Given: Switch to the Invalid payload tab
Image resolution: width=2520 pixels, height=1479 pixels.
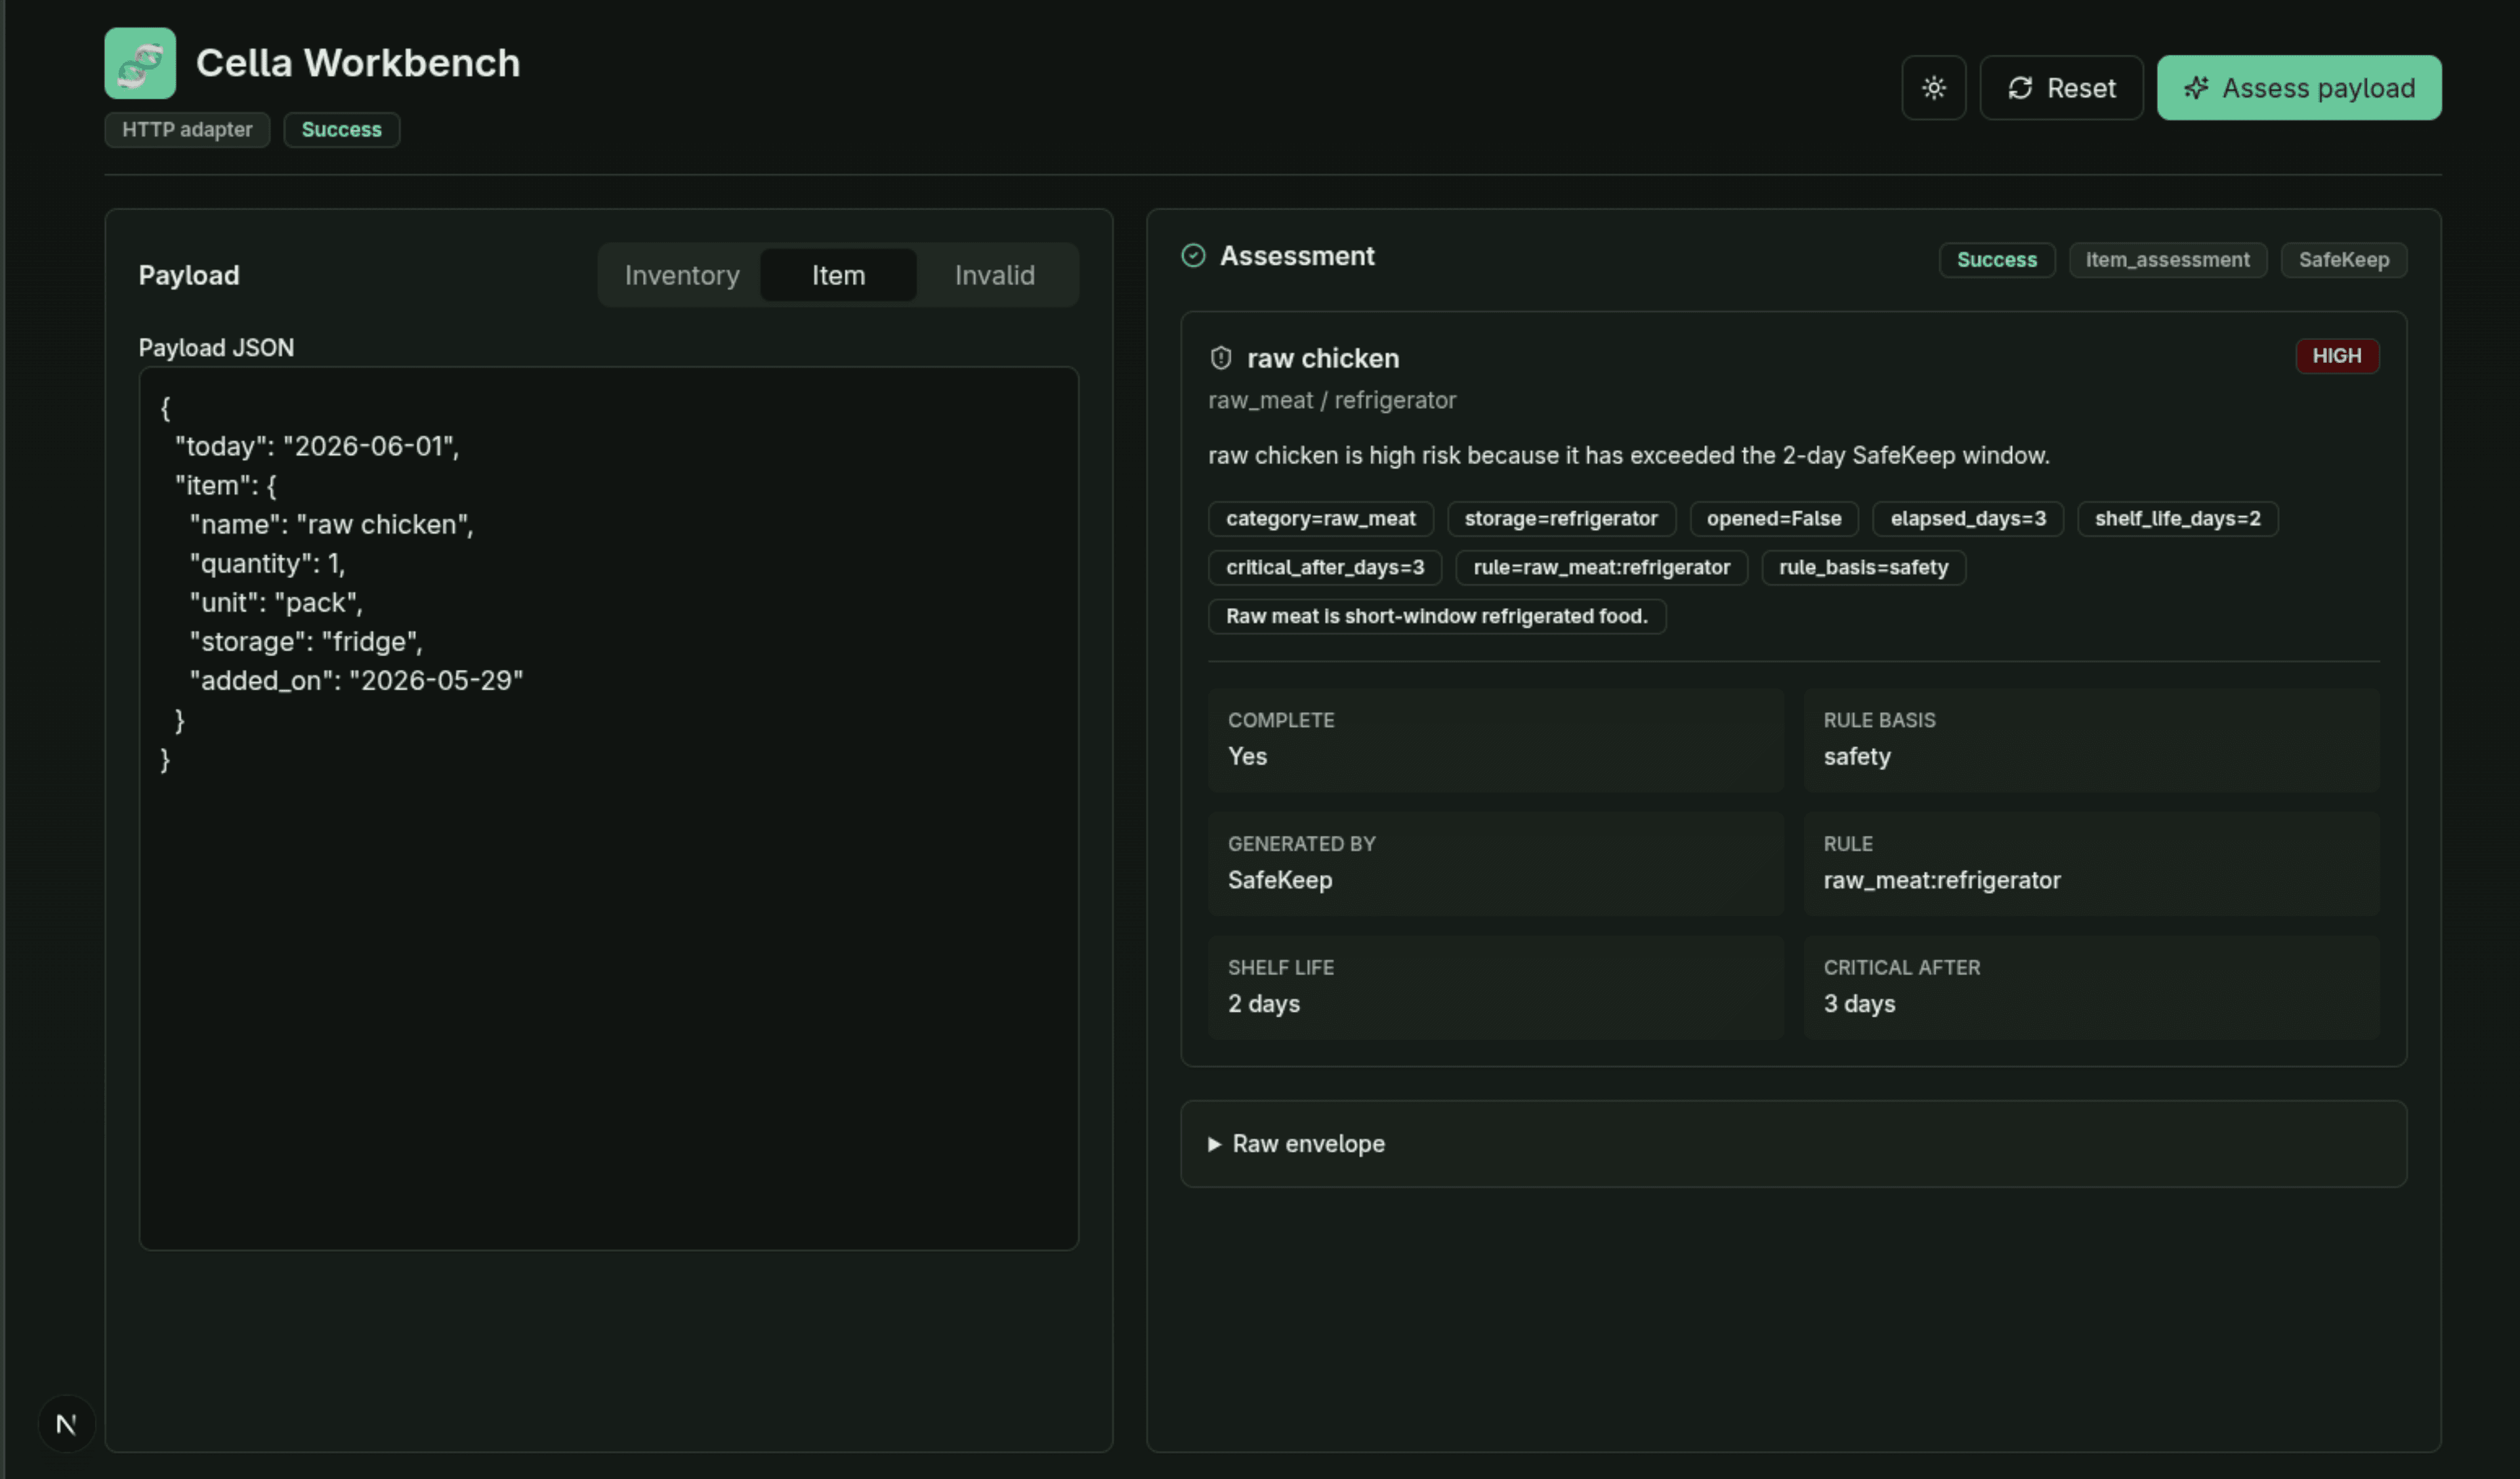Looking at the screenshot, I should coord(994,275).
